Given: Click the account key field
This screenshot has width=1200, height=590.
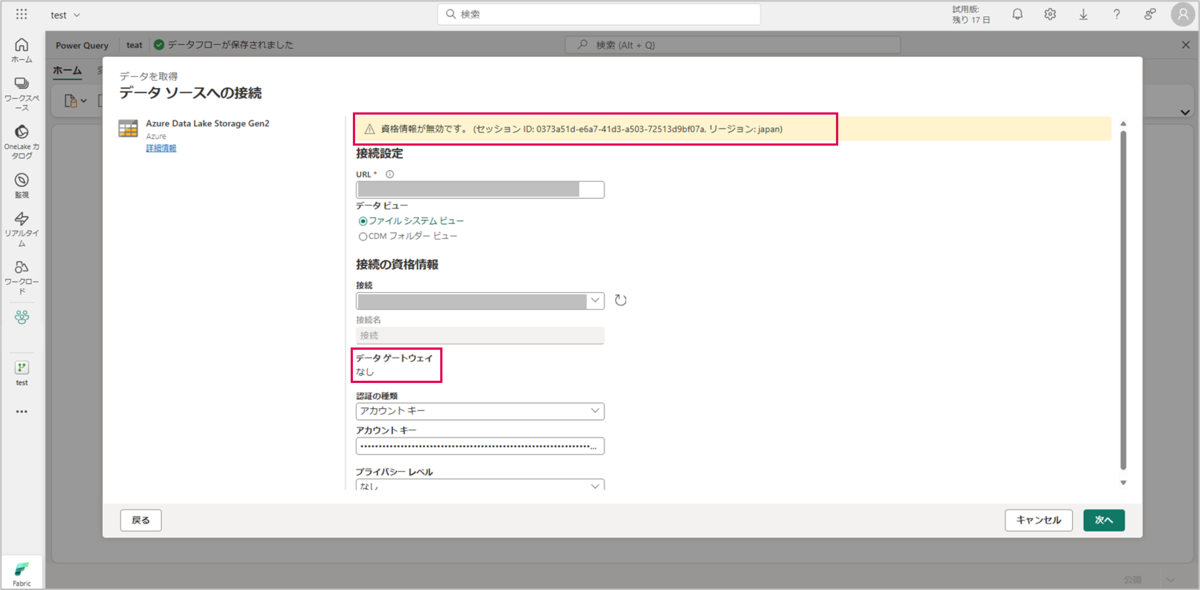Looking at the screenshot, I should pos(480,446).
